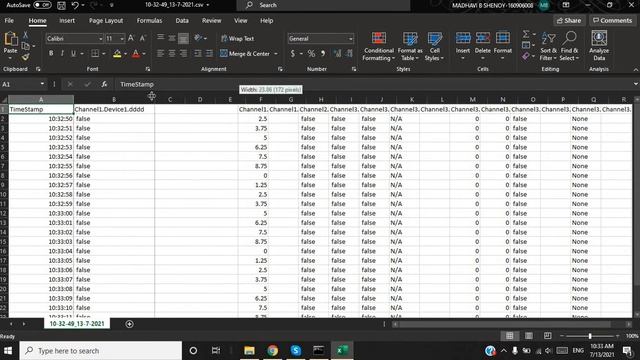This screenshot has height=360, width=640.
Task: Collapse the ribbon with the chevron
Action: pyautogui.click(x=636, y=70)
